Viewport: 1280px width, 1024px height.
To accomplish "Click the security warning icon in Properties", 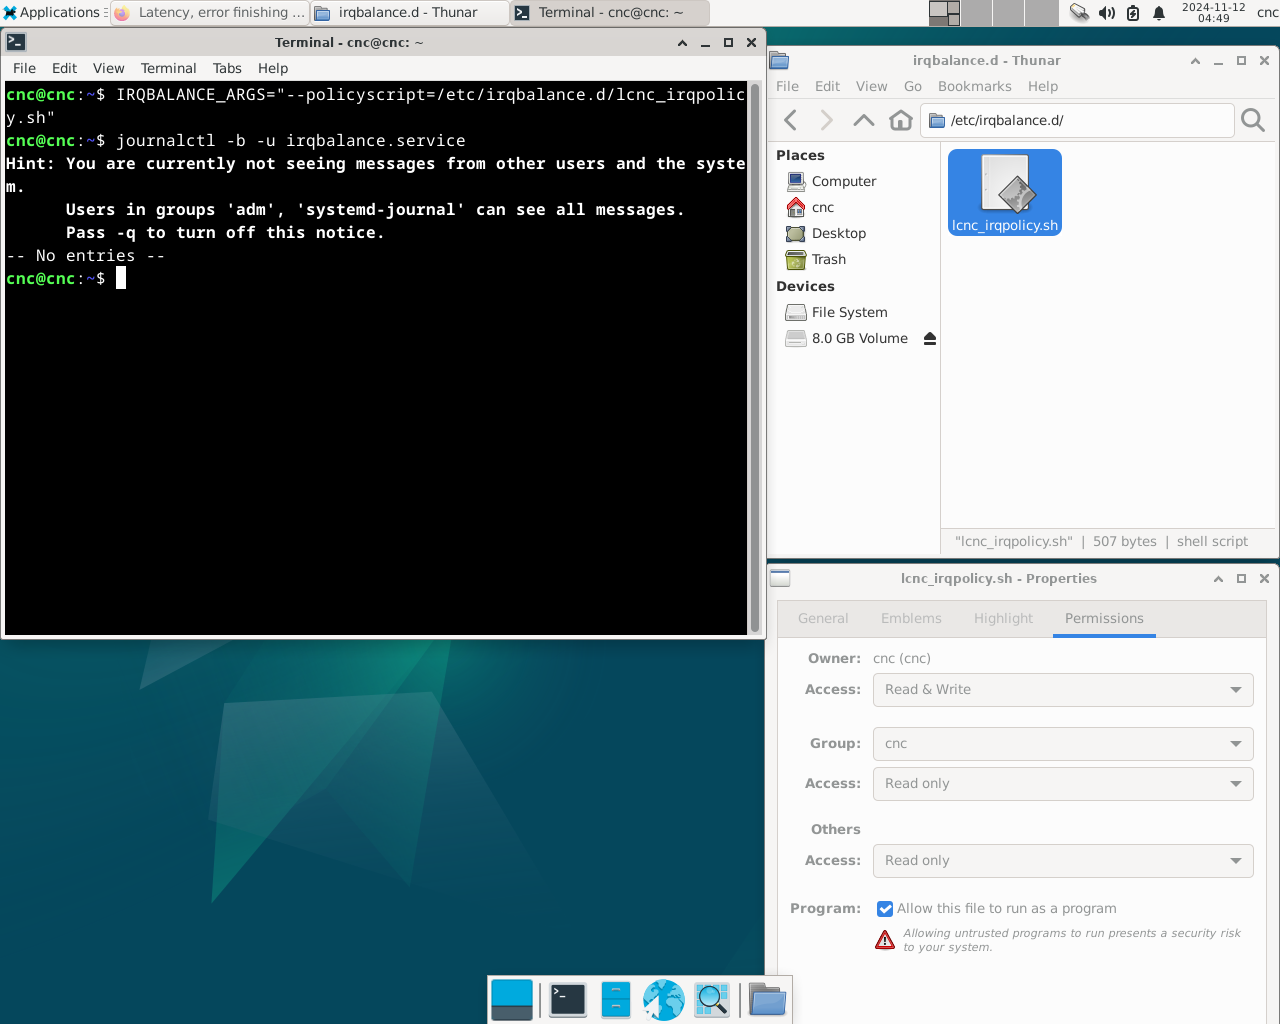I will point(885,940).
